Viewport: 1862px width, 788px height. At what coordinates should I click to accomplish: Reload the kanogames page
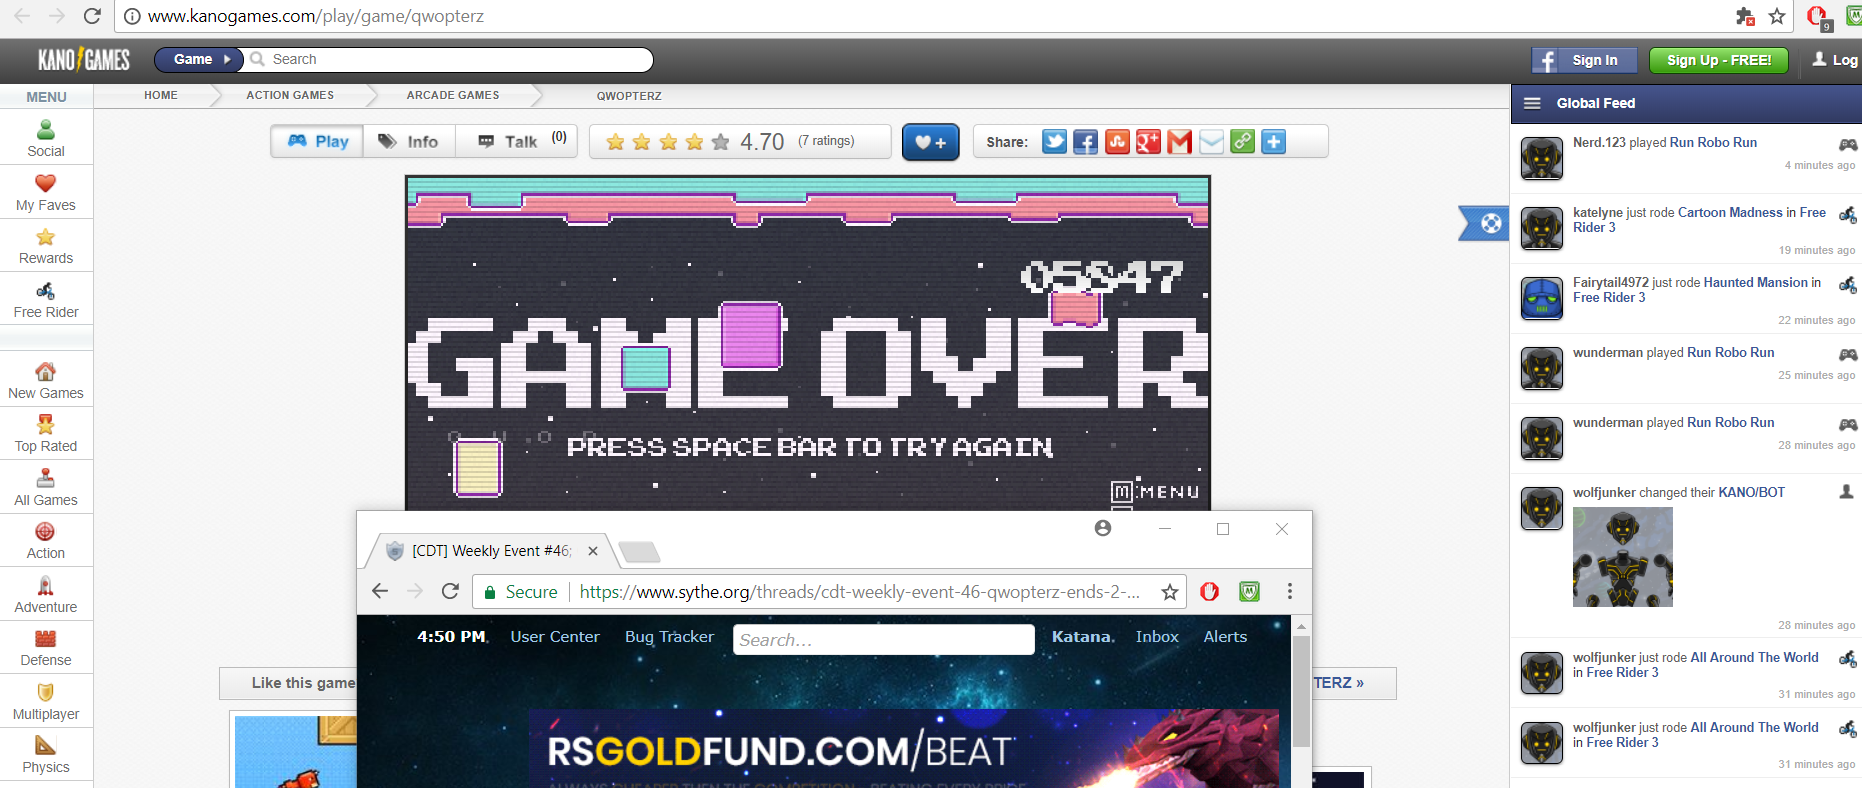(x=92, y=16)
